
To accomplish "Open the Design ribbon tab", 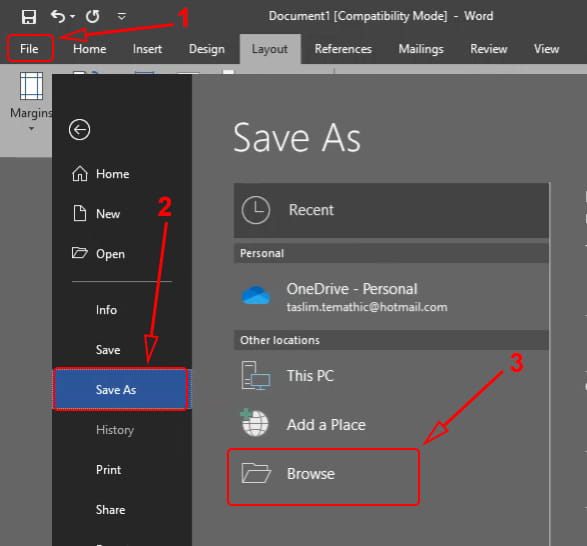I will click(207, 49).
